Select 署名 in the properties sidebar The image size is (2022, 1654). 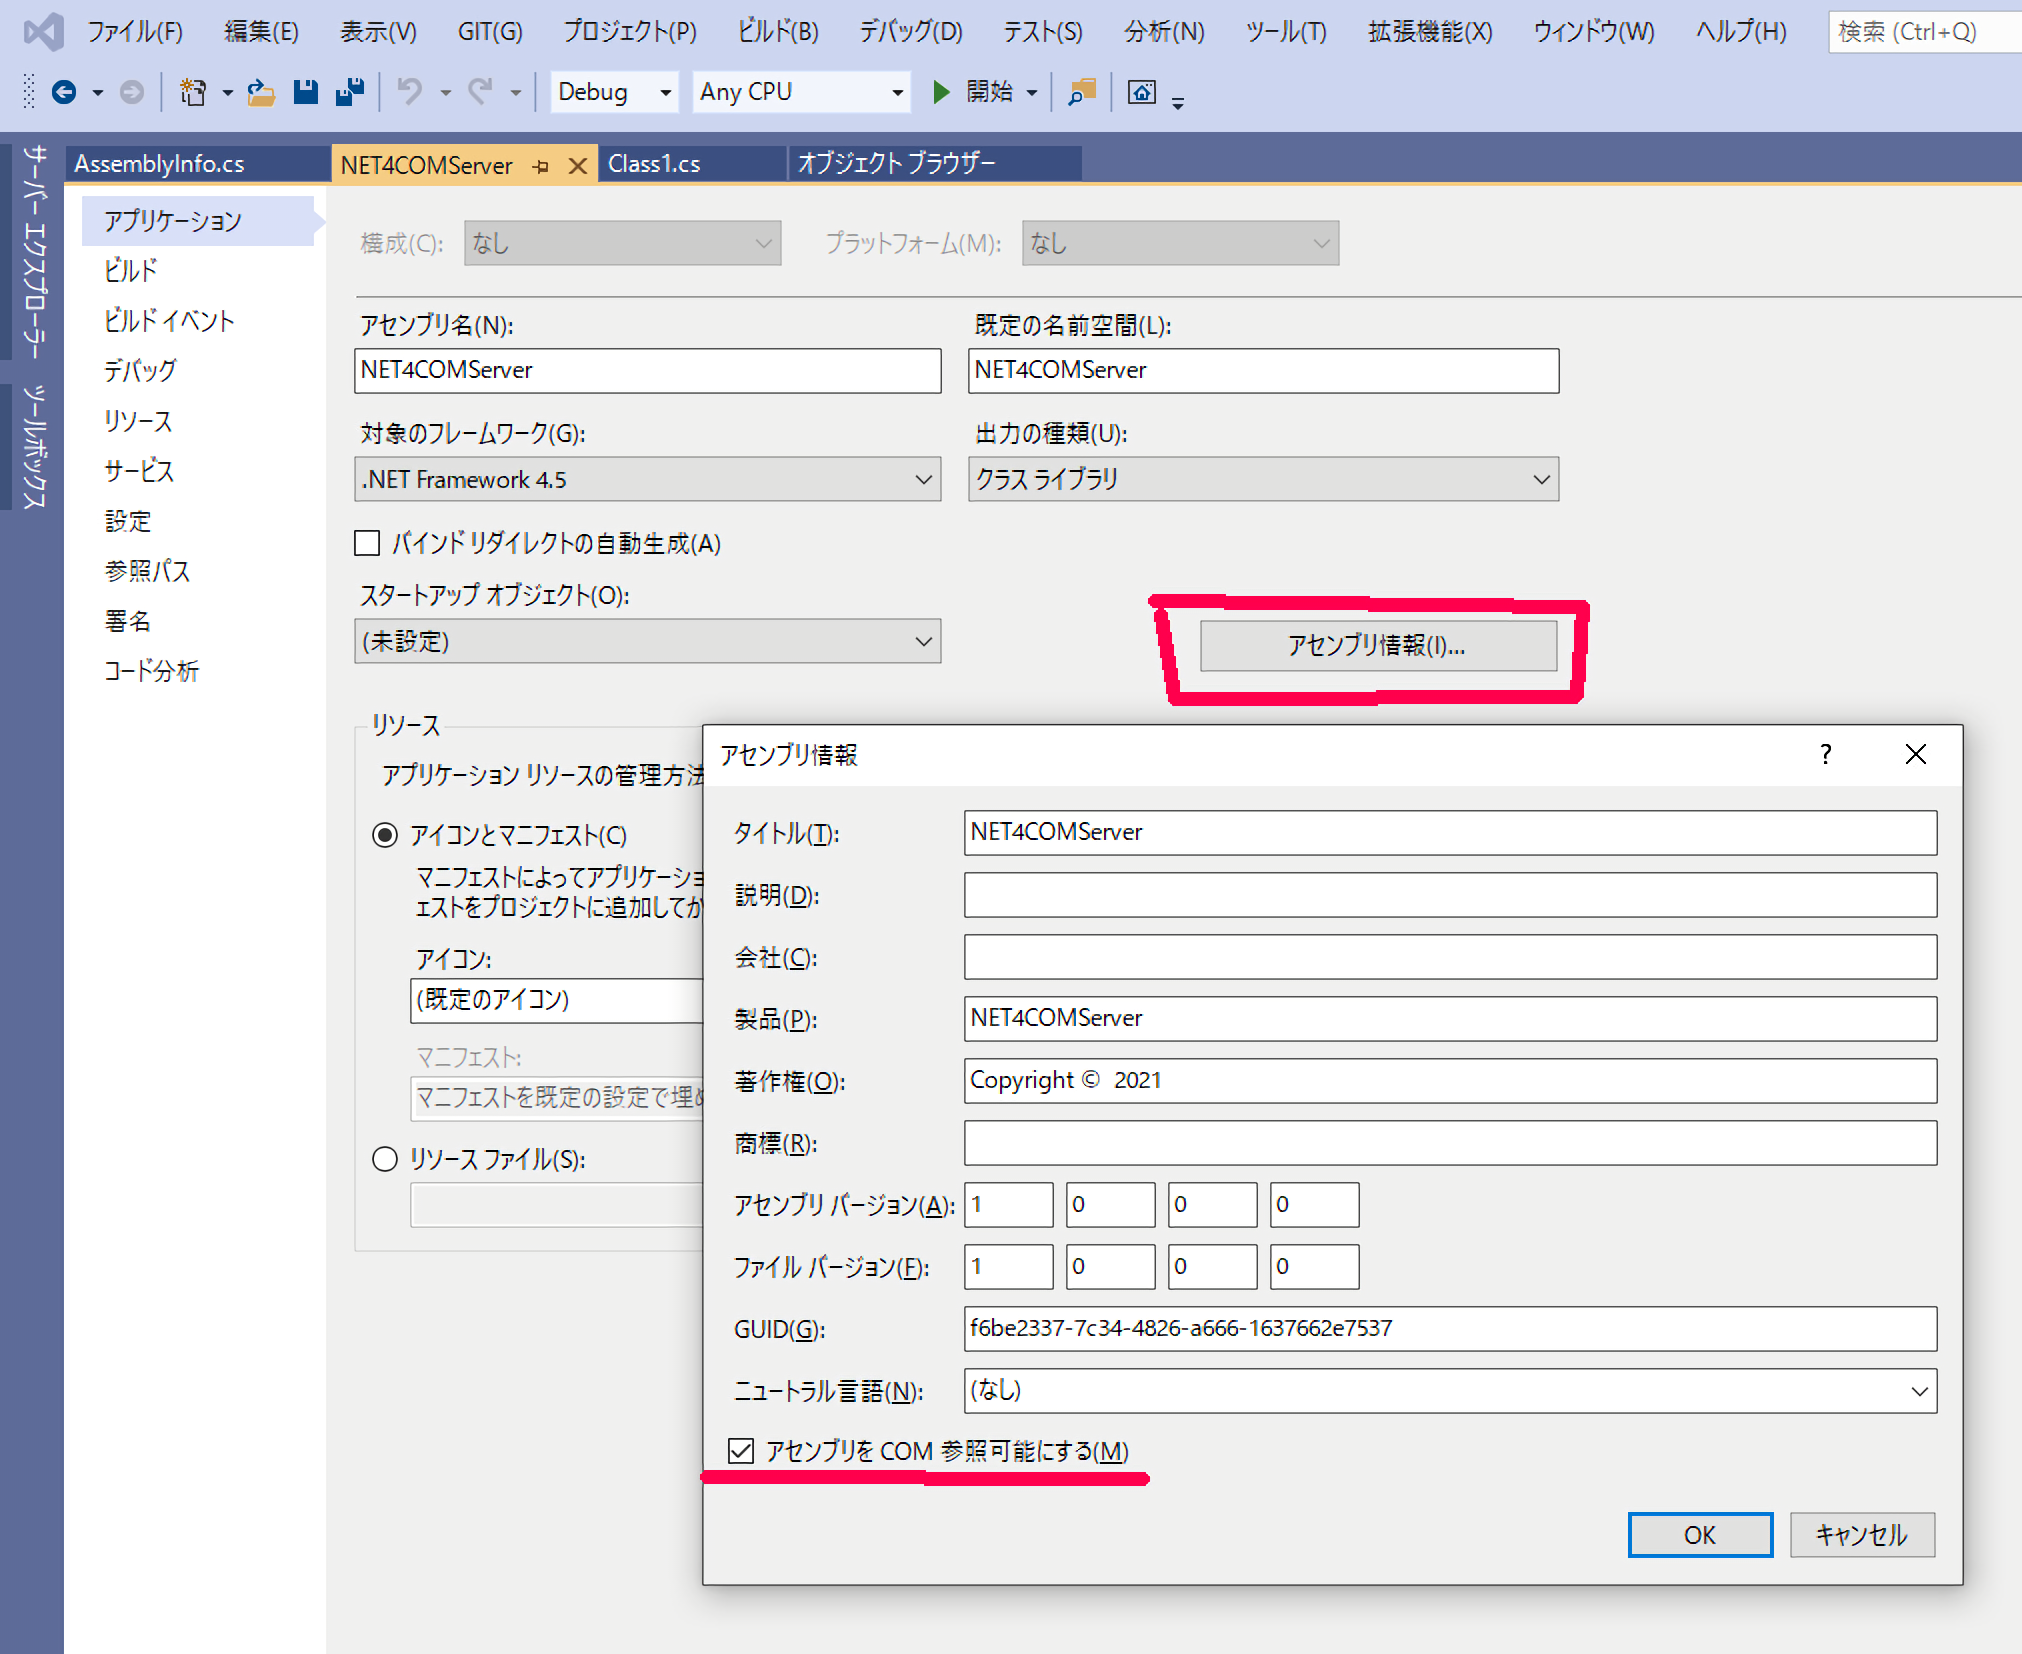[128, 621]
